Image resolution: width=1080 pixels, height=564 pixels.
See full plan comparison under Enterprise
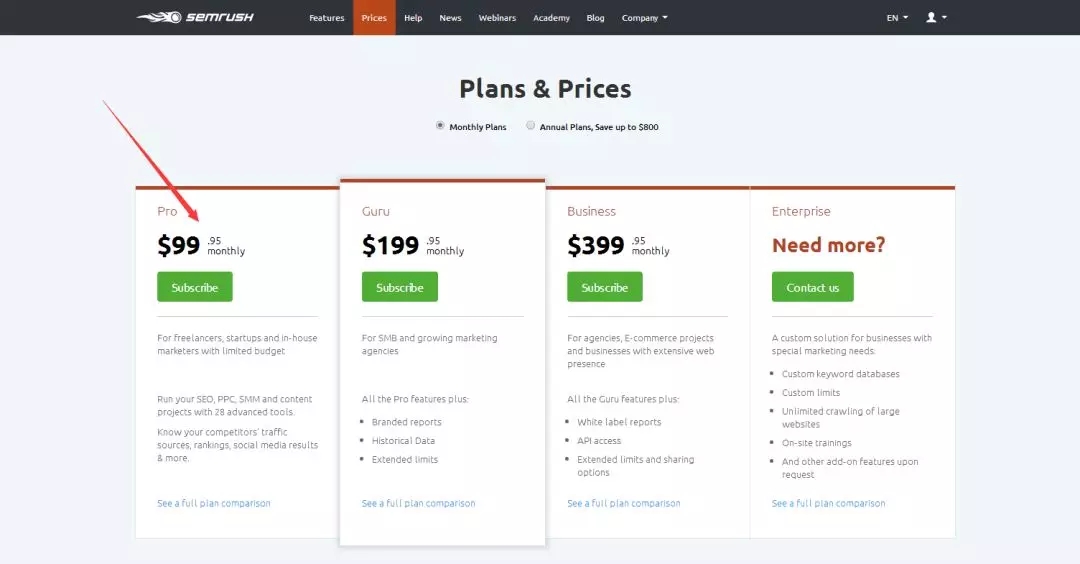coord(829,503)
